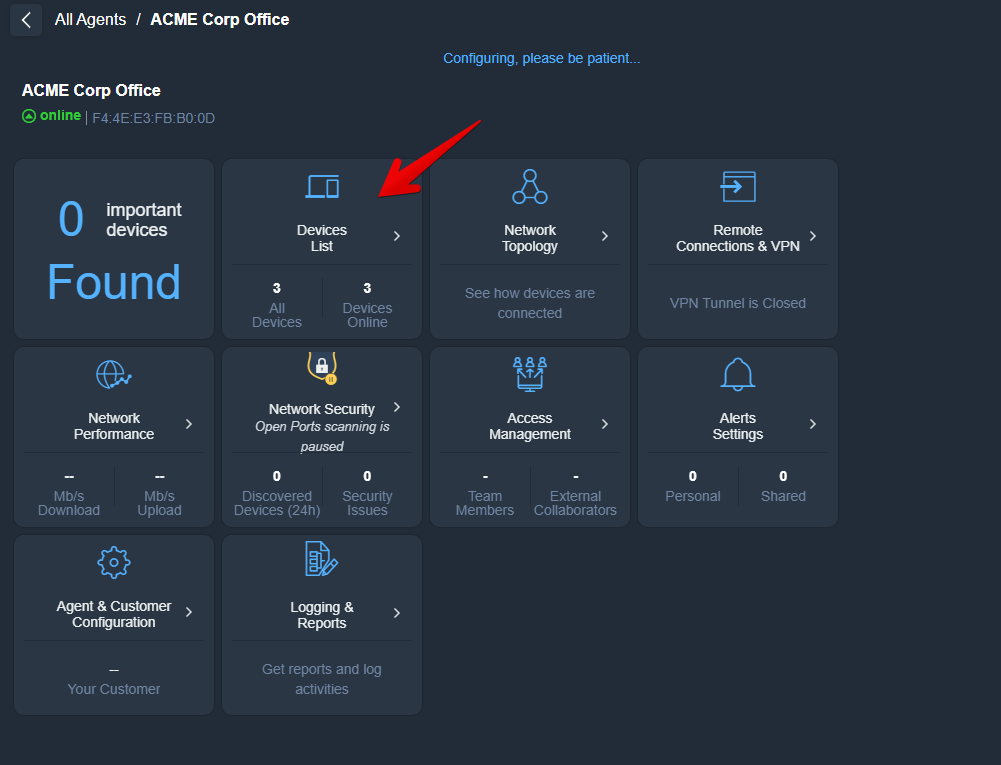Expand Devices List chevron arrow
The height and width of the screenshot is (765, 1001).
click(x=397, y=237)
